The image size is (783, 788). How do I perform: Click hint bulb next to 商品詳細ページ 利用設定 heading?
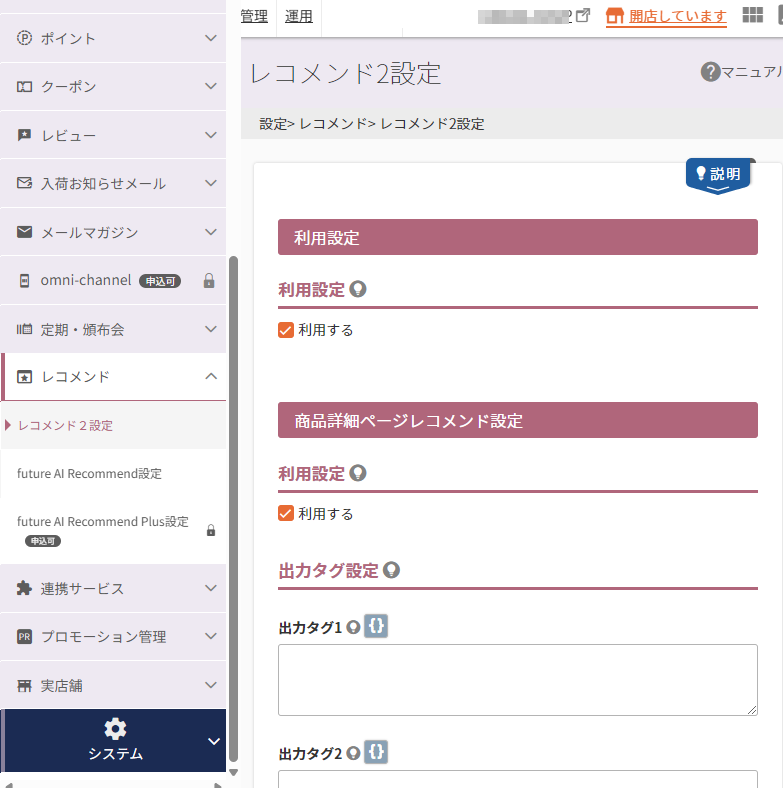click(x=358, y=473)
